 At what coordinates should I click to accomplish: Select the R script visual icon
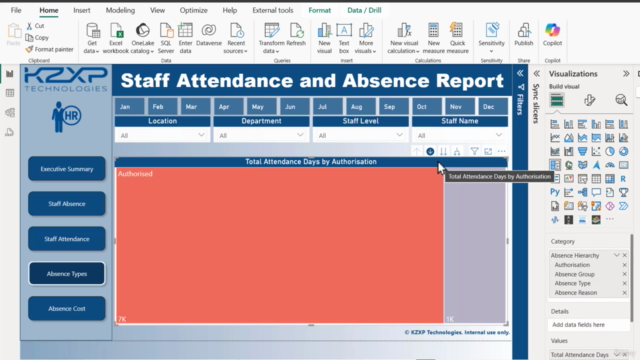tap(623, 178)
